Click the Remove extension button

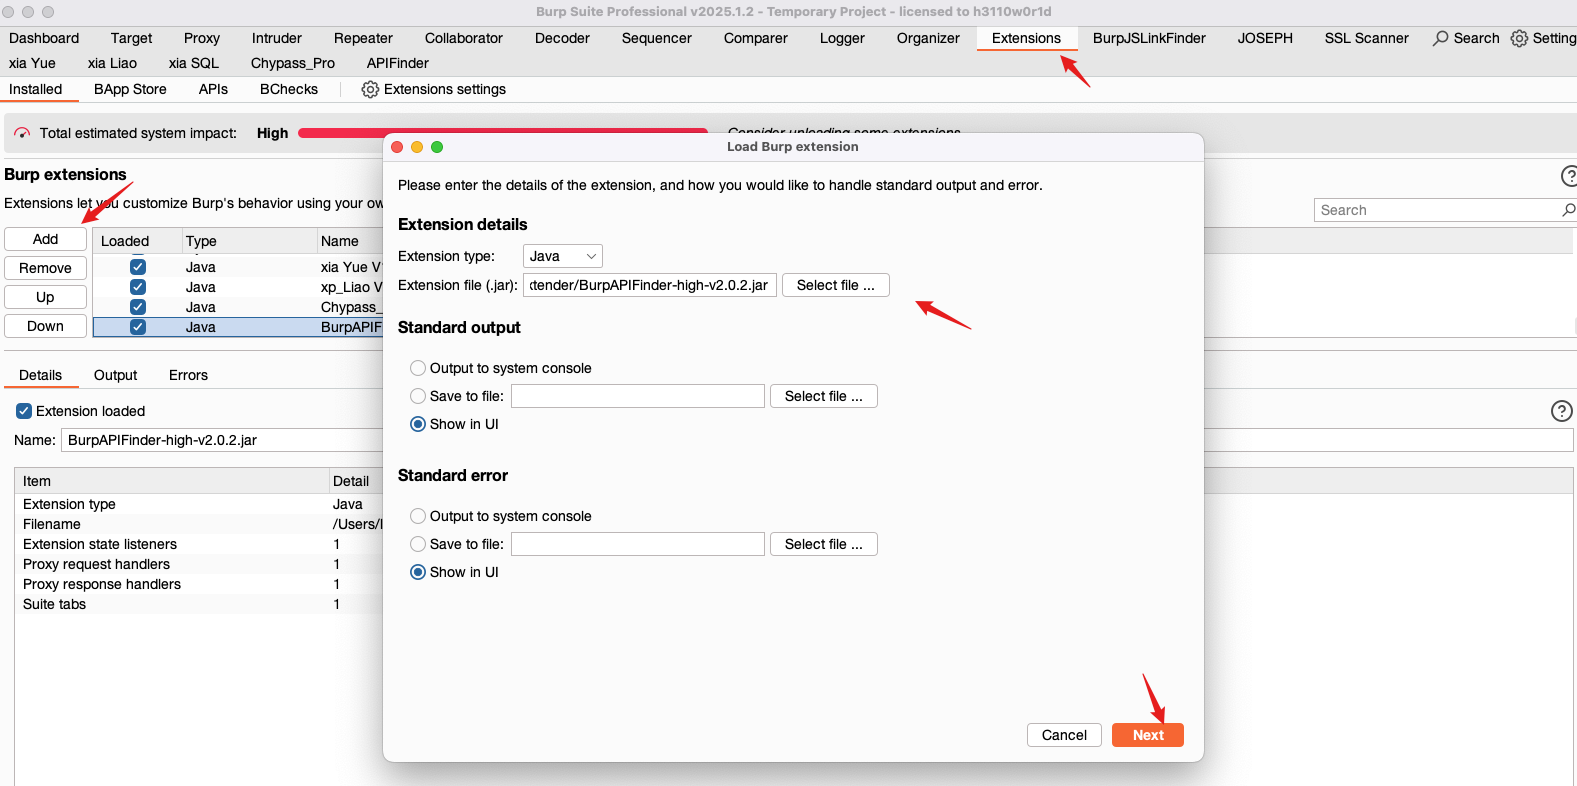(x=45, y=268)
